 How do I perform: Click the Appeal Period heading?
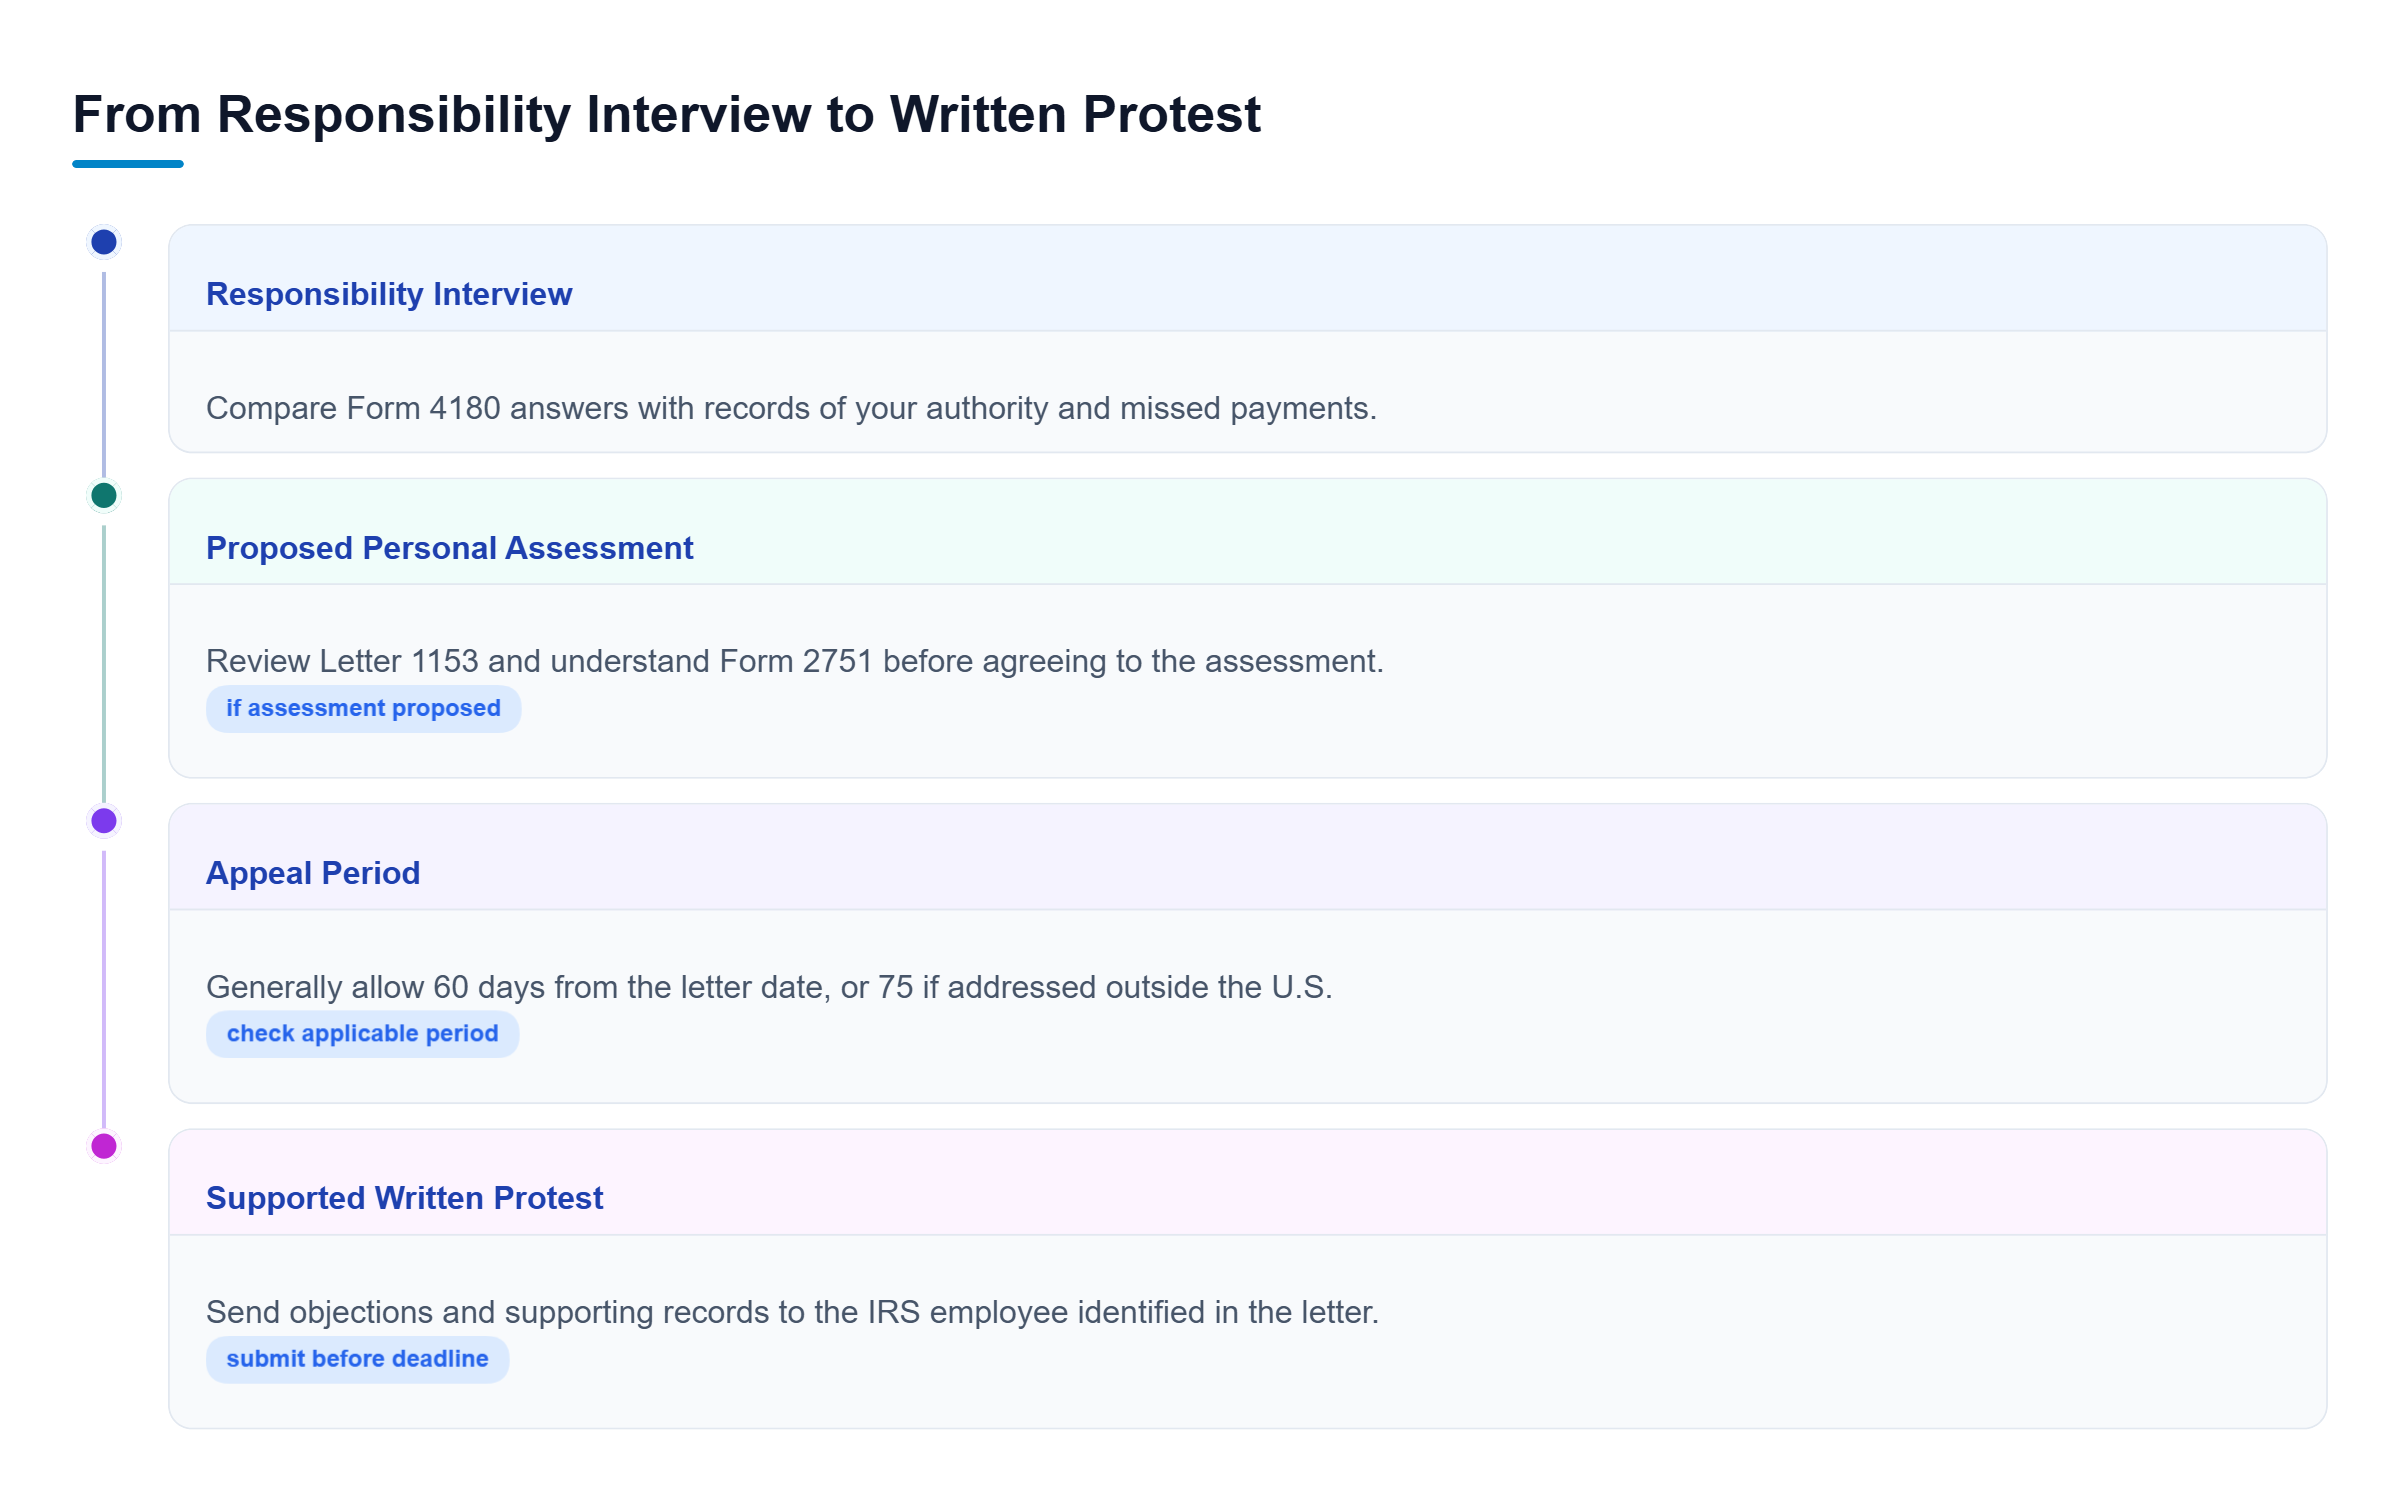[x=313, y=873]
